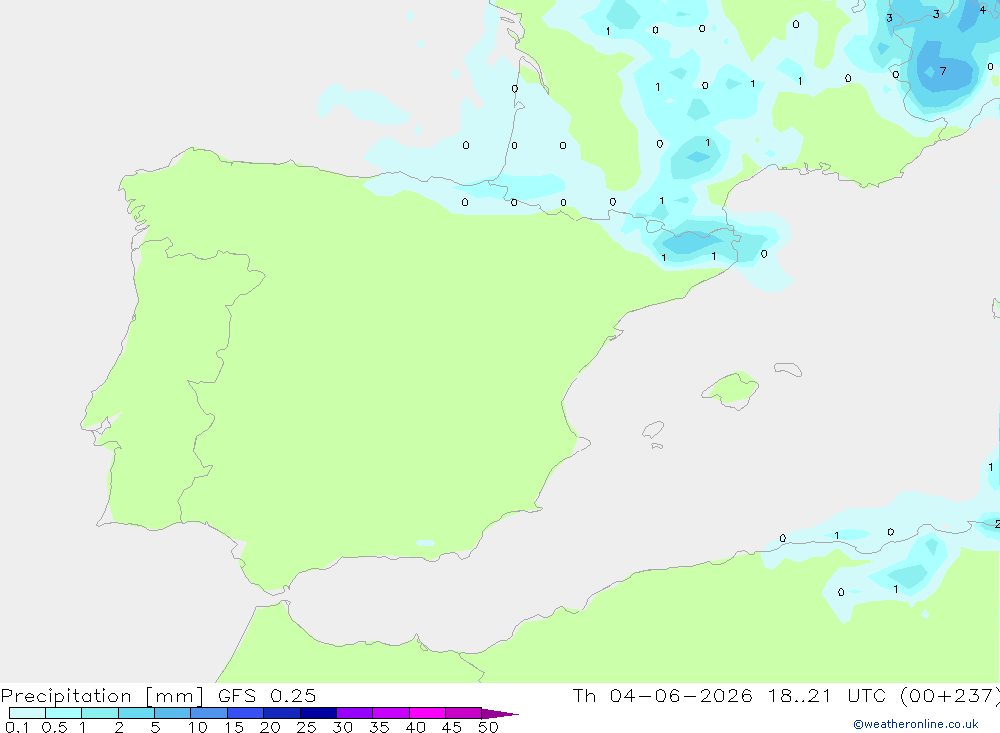Screen dimensions: 1000x733
Task: Click the legend label '45'
Action: (x=452, y=727)
